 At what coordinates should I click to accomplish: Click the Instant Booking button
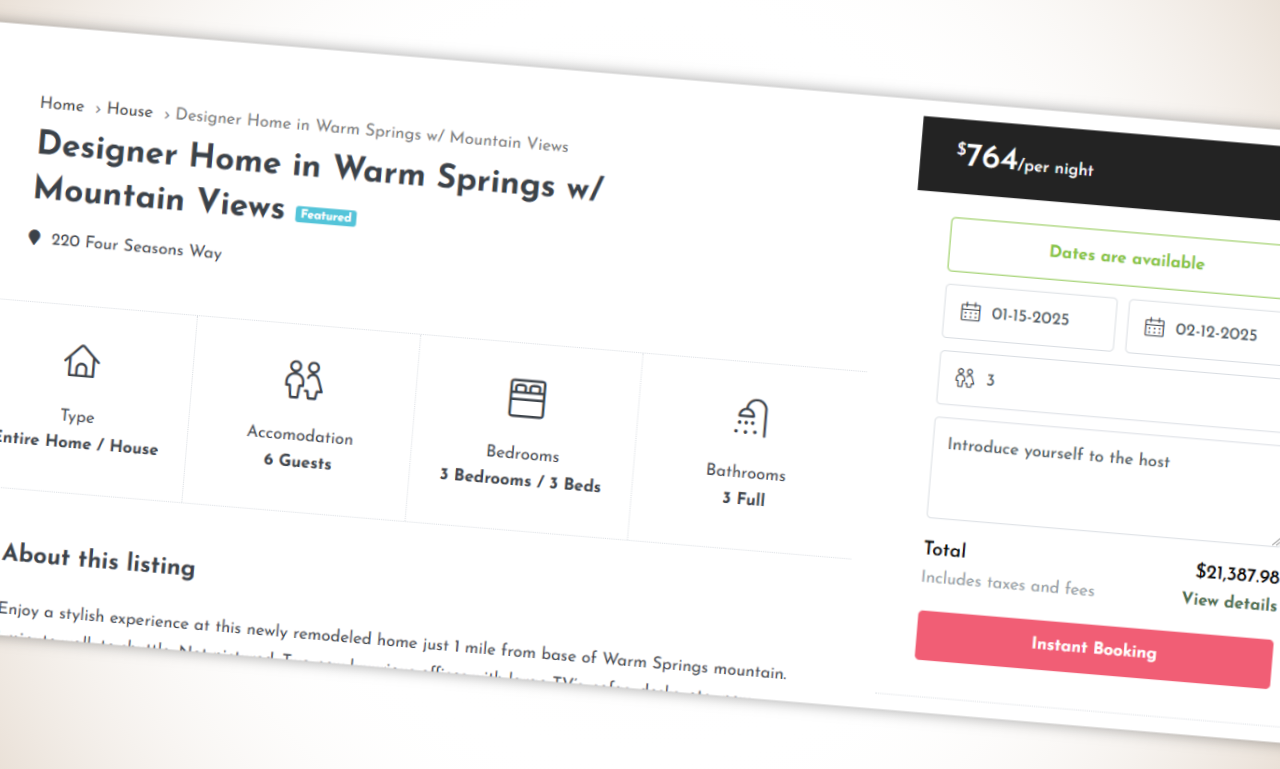[1094, 649]
